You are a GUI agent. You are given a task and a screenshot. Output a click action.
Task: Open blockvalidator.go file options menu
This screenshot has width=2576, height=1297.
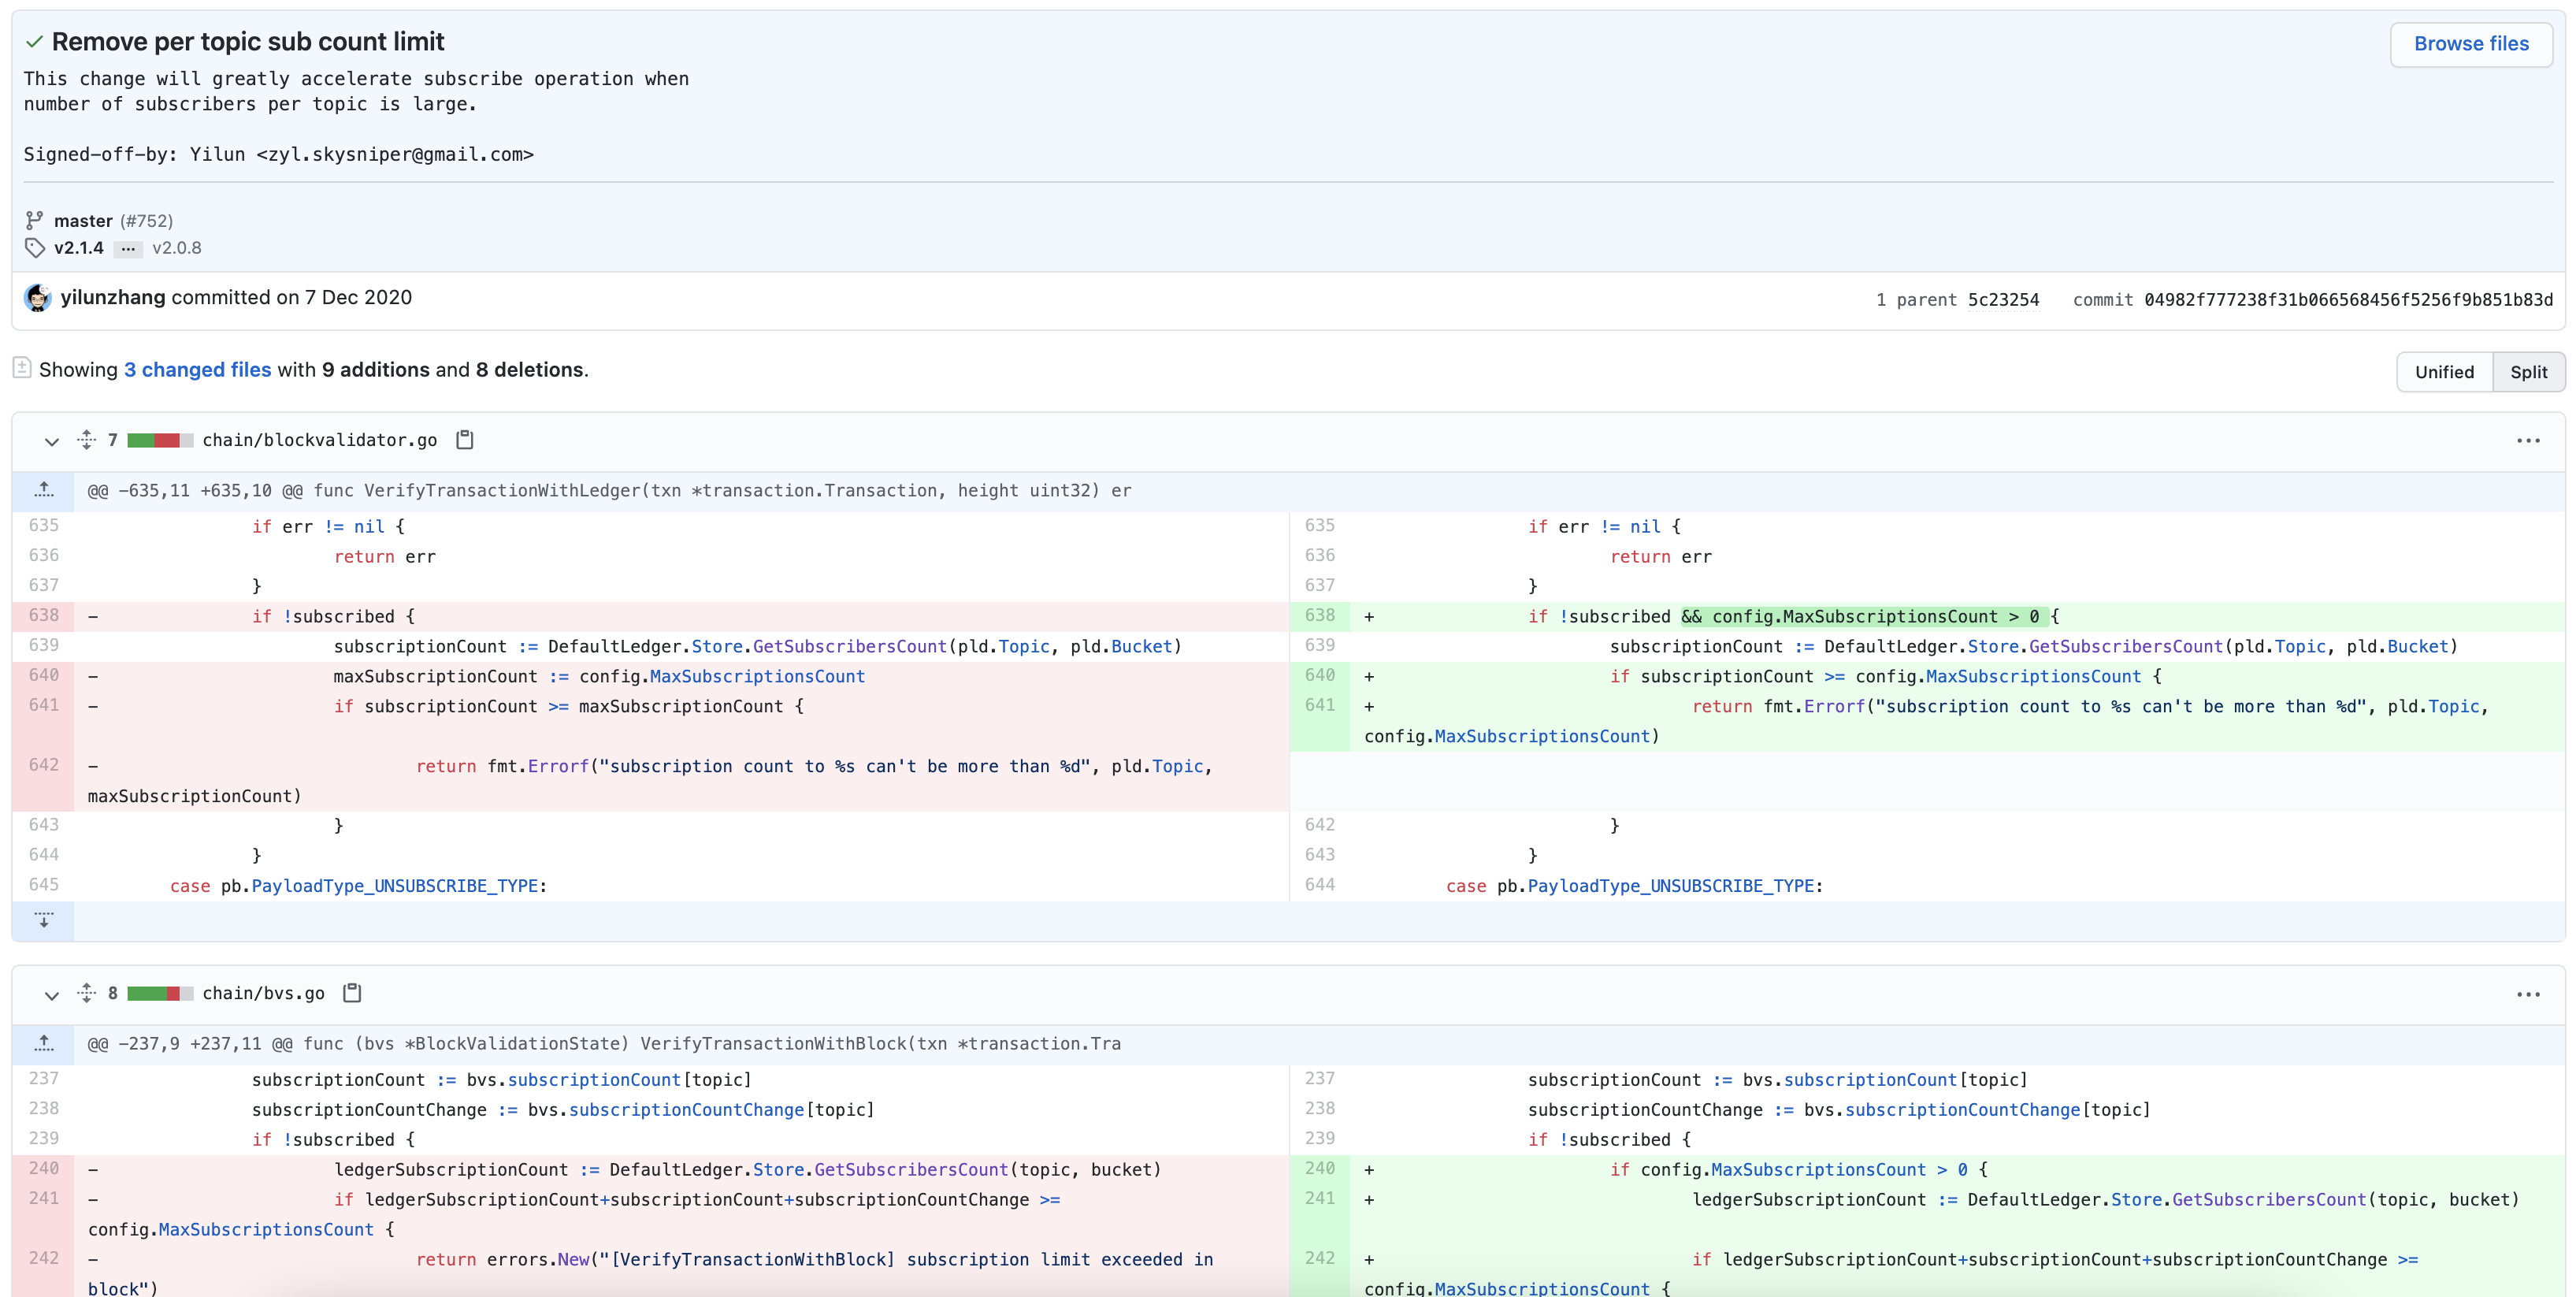(2528, 441)
